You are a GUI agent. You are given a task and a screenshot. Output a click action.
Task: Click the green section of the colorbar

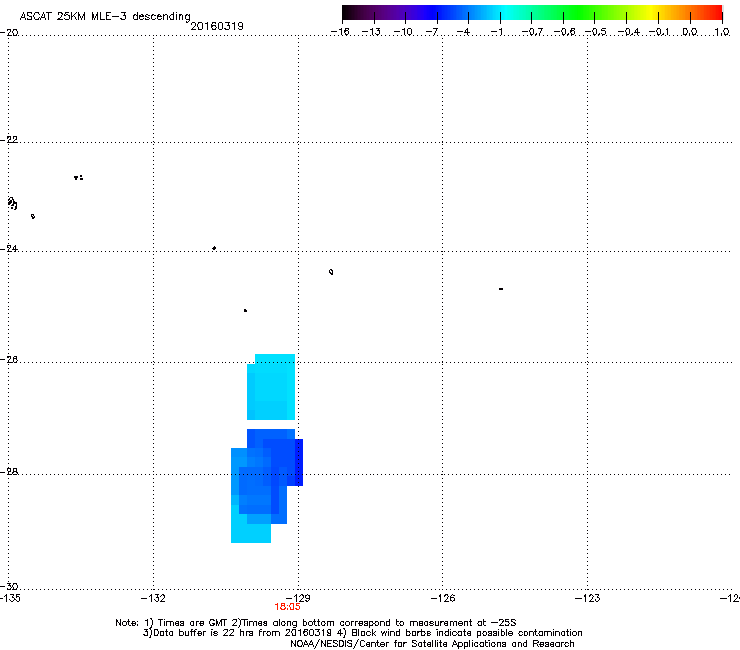click(580, 13)
